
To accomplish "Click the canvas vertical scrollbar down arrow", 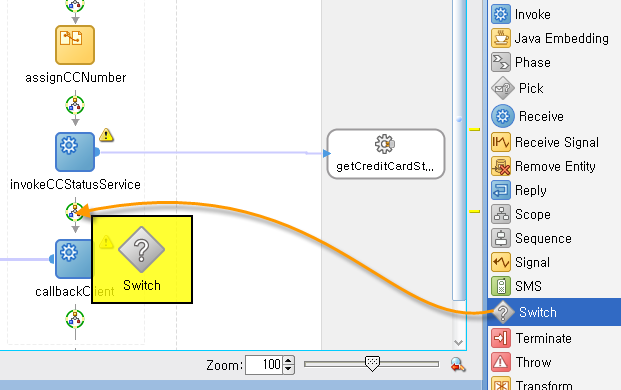I will click(459, 343).
